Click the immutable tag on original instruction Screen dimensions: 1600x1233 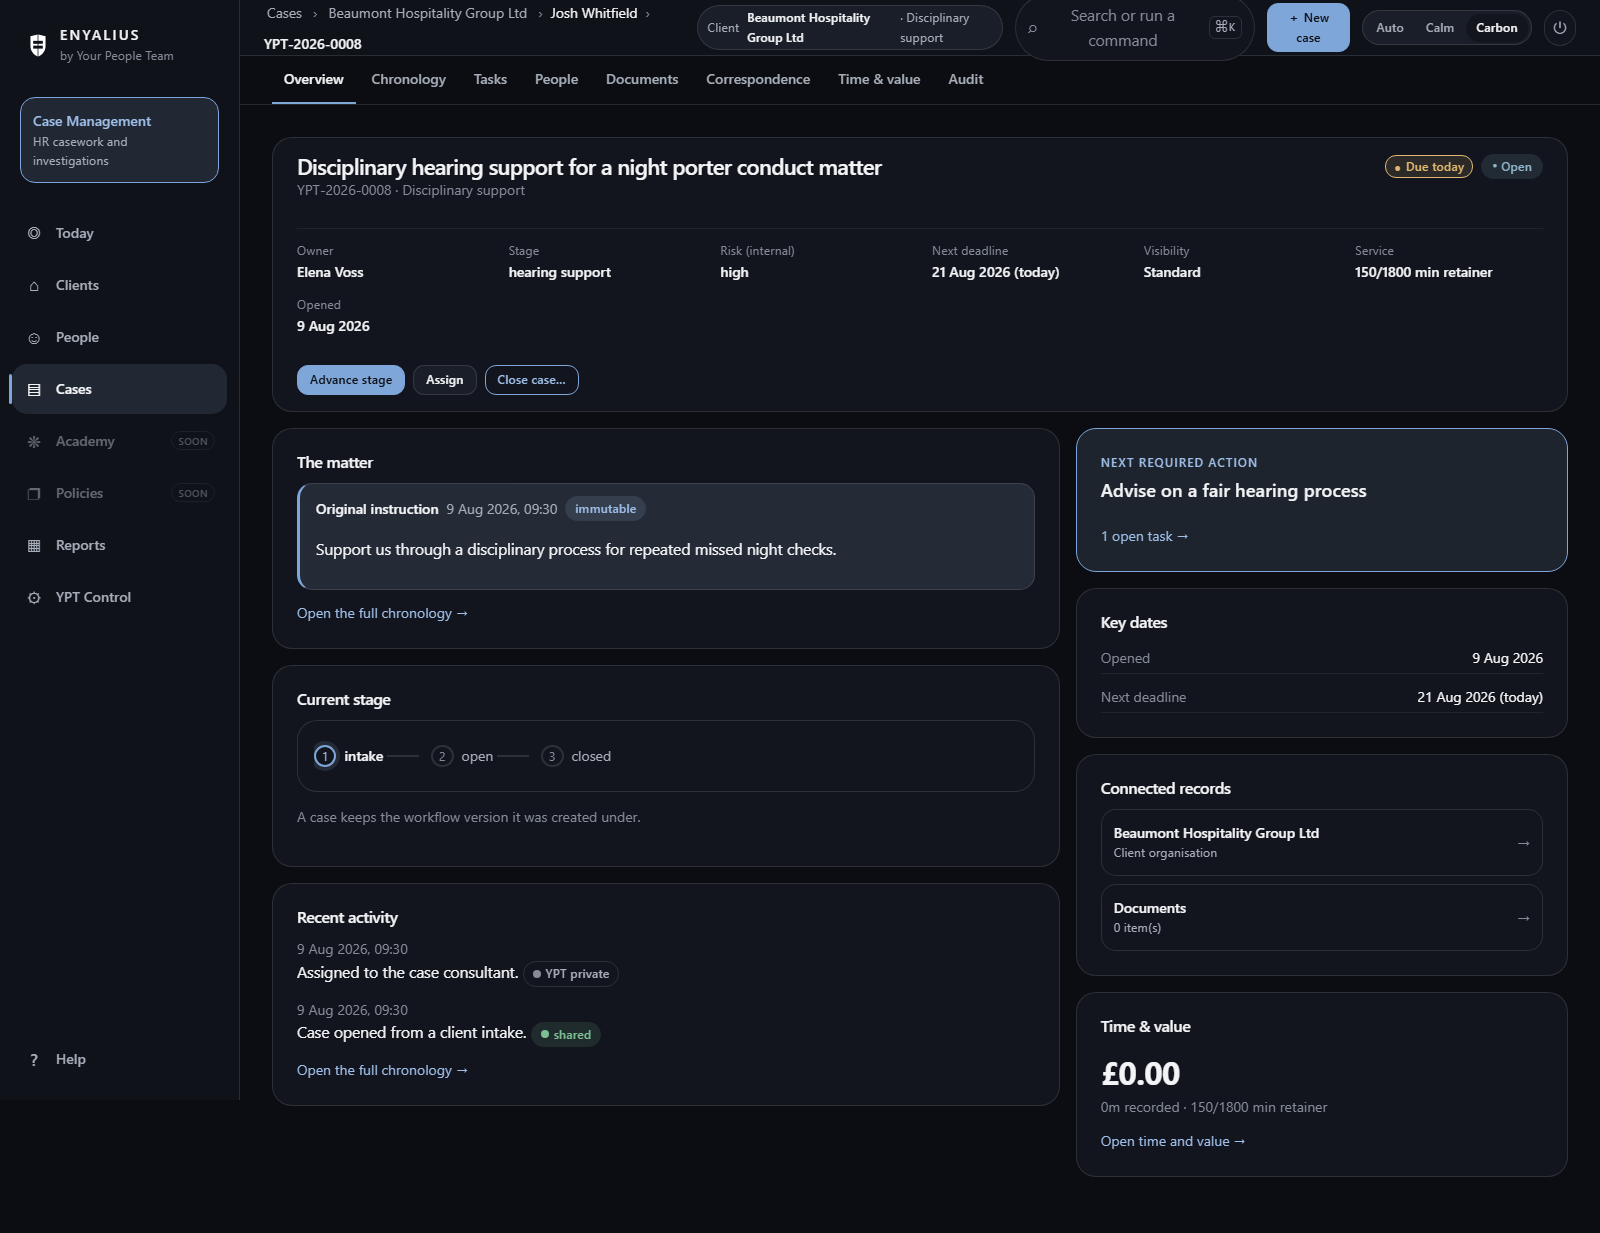605,509
